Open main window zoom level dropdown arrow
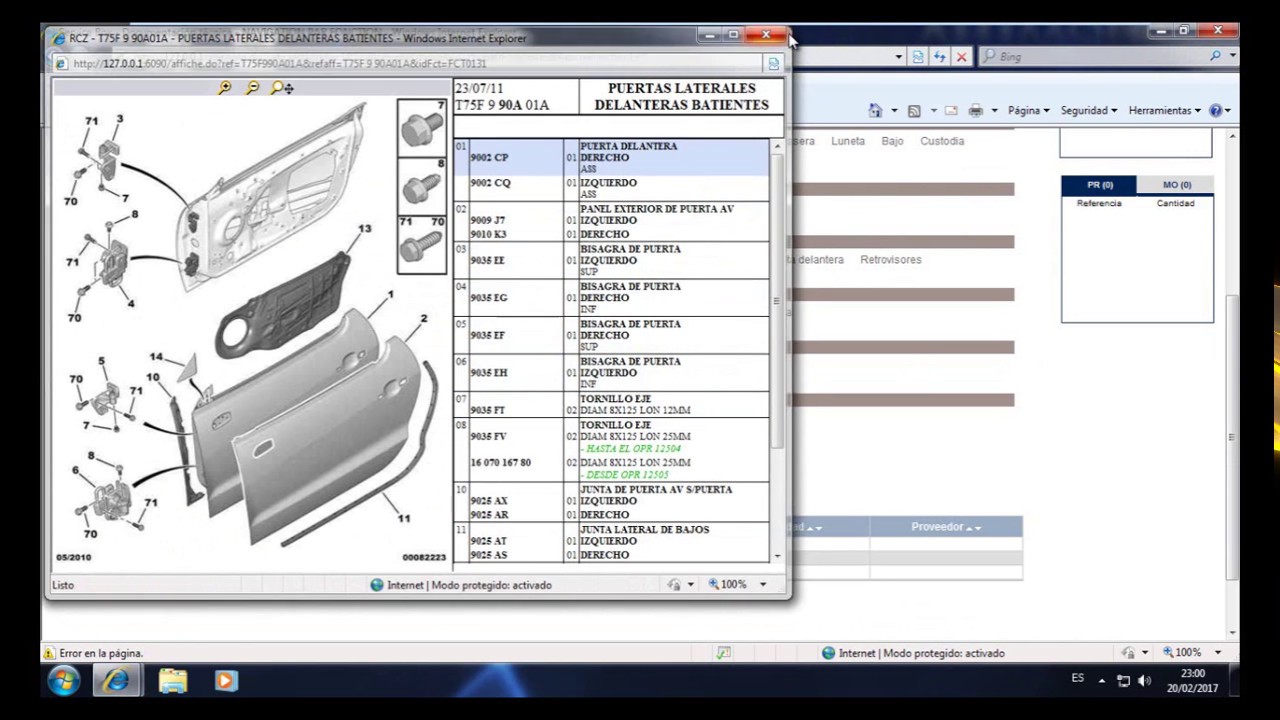 tap(1217, 653)
